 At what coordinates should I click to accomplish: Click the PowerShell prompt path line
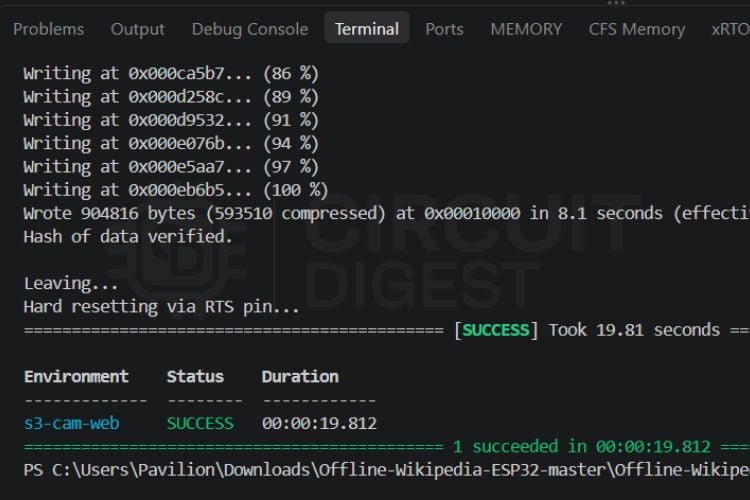[x=386, y=470]
